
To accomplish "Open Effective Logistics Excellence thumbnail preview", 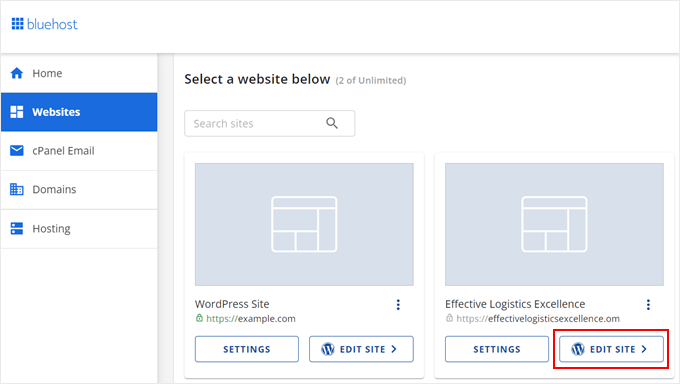I will pyautogui.click(x=554, y=224).
